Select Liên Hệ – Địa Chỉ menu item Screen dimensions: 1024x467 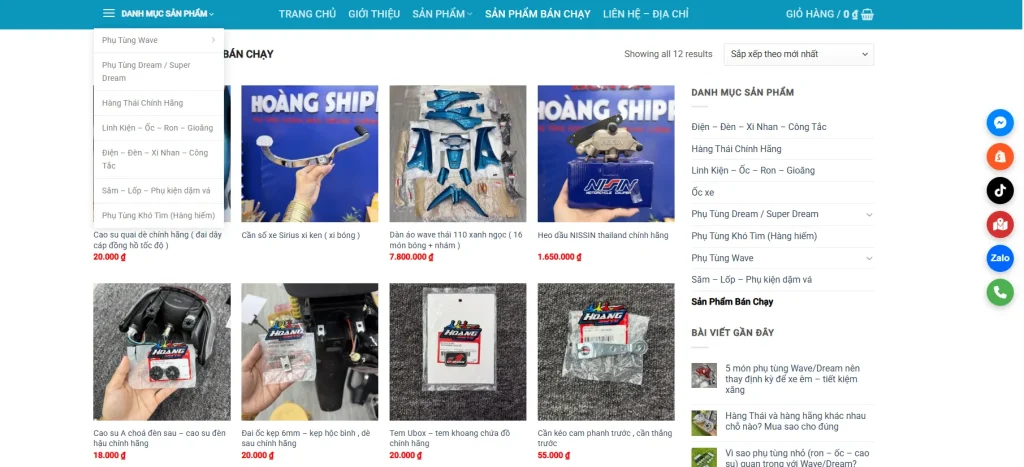tap(645, 14)
